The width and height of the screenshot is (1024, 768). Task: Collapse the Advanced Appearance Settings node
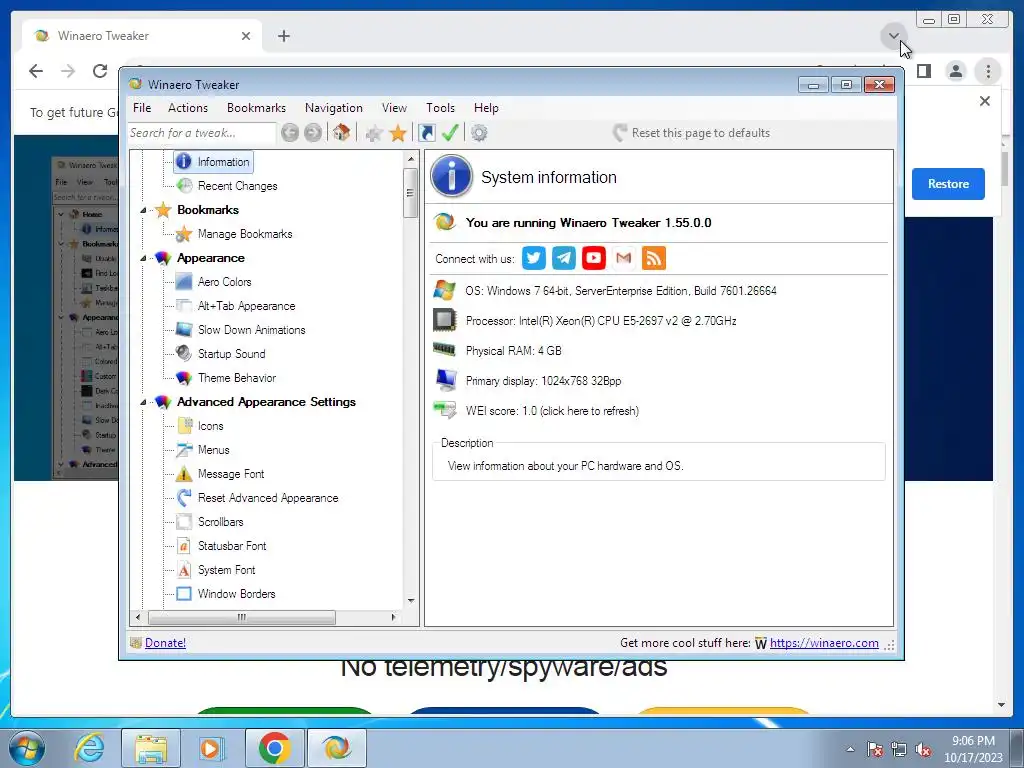143,402
